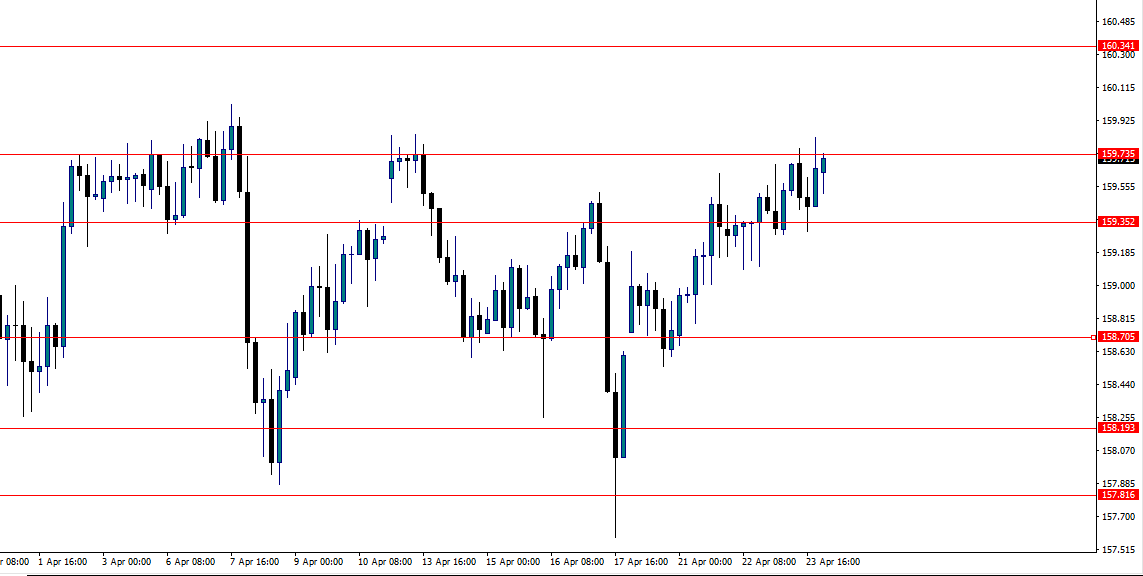Click the '7 Apr 16:00' time label

click(x=255, y=562)
